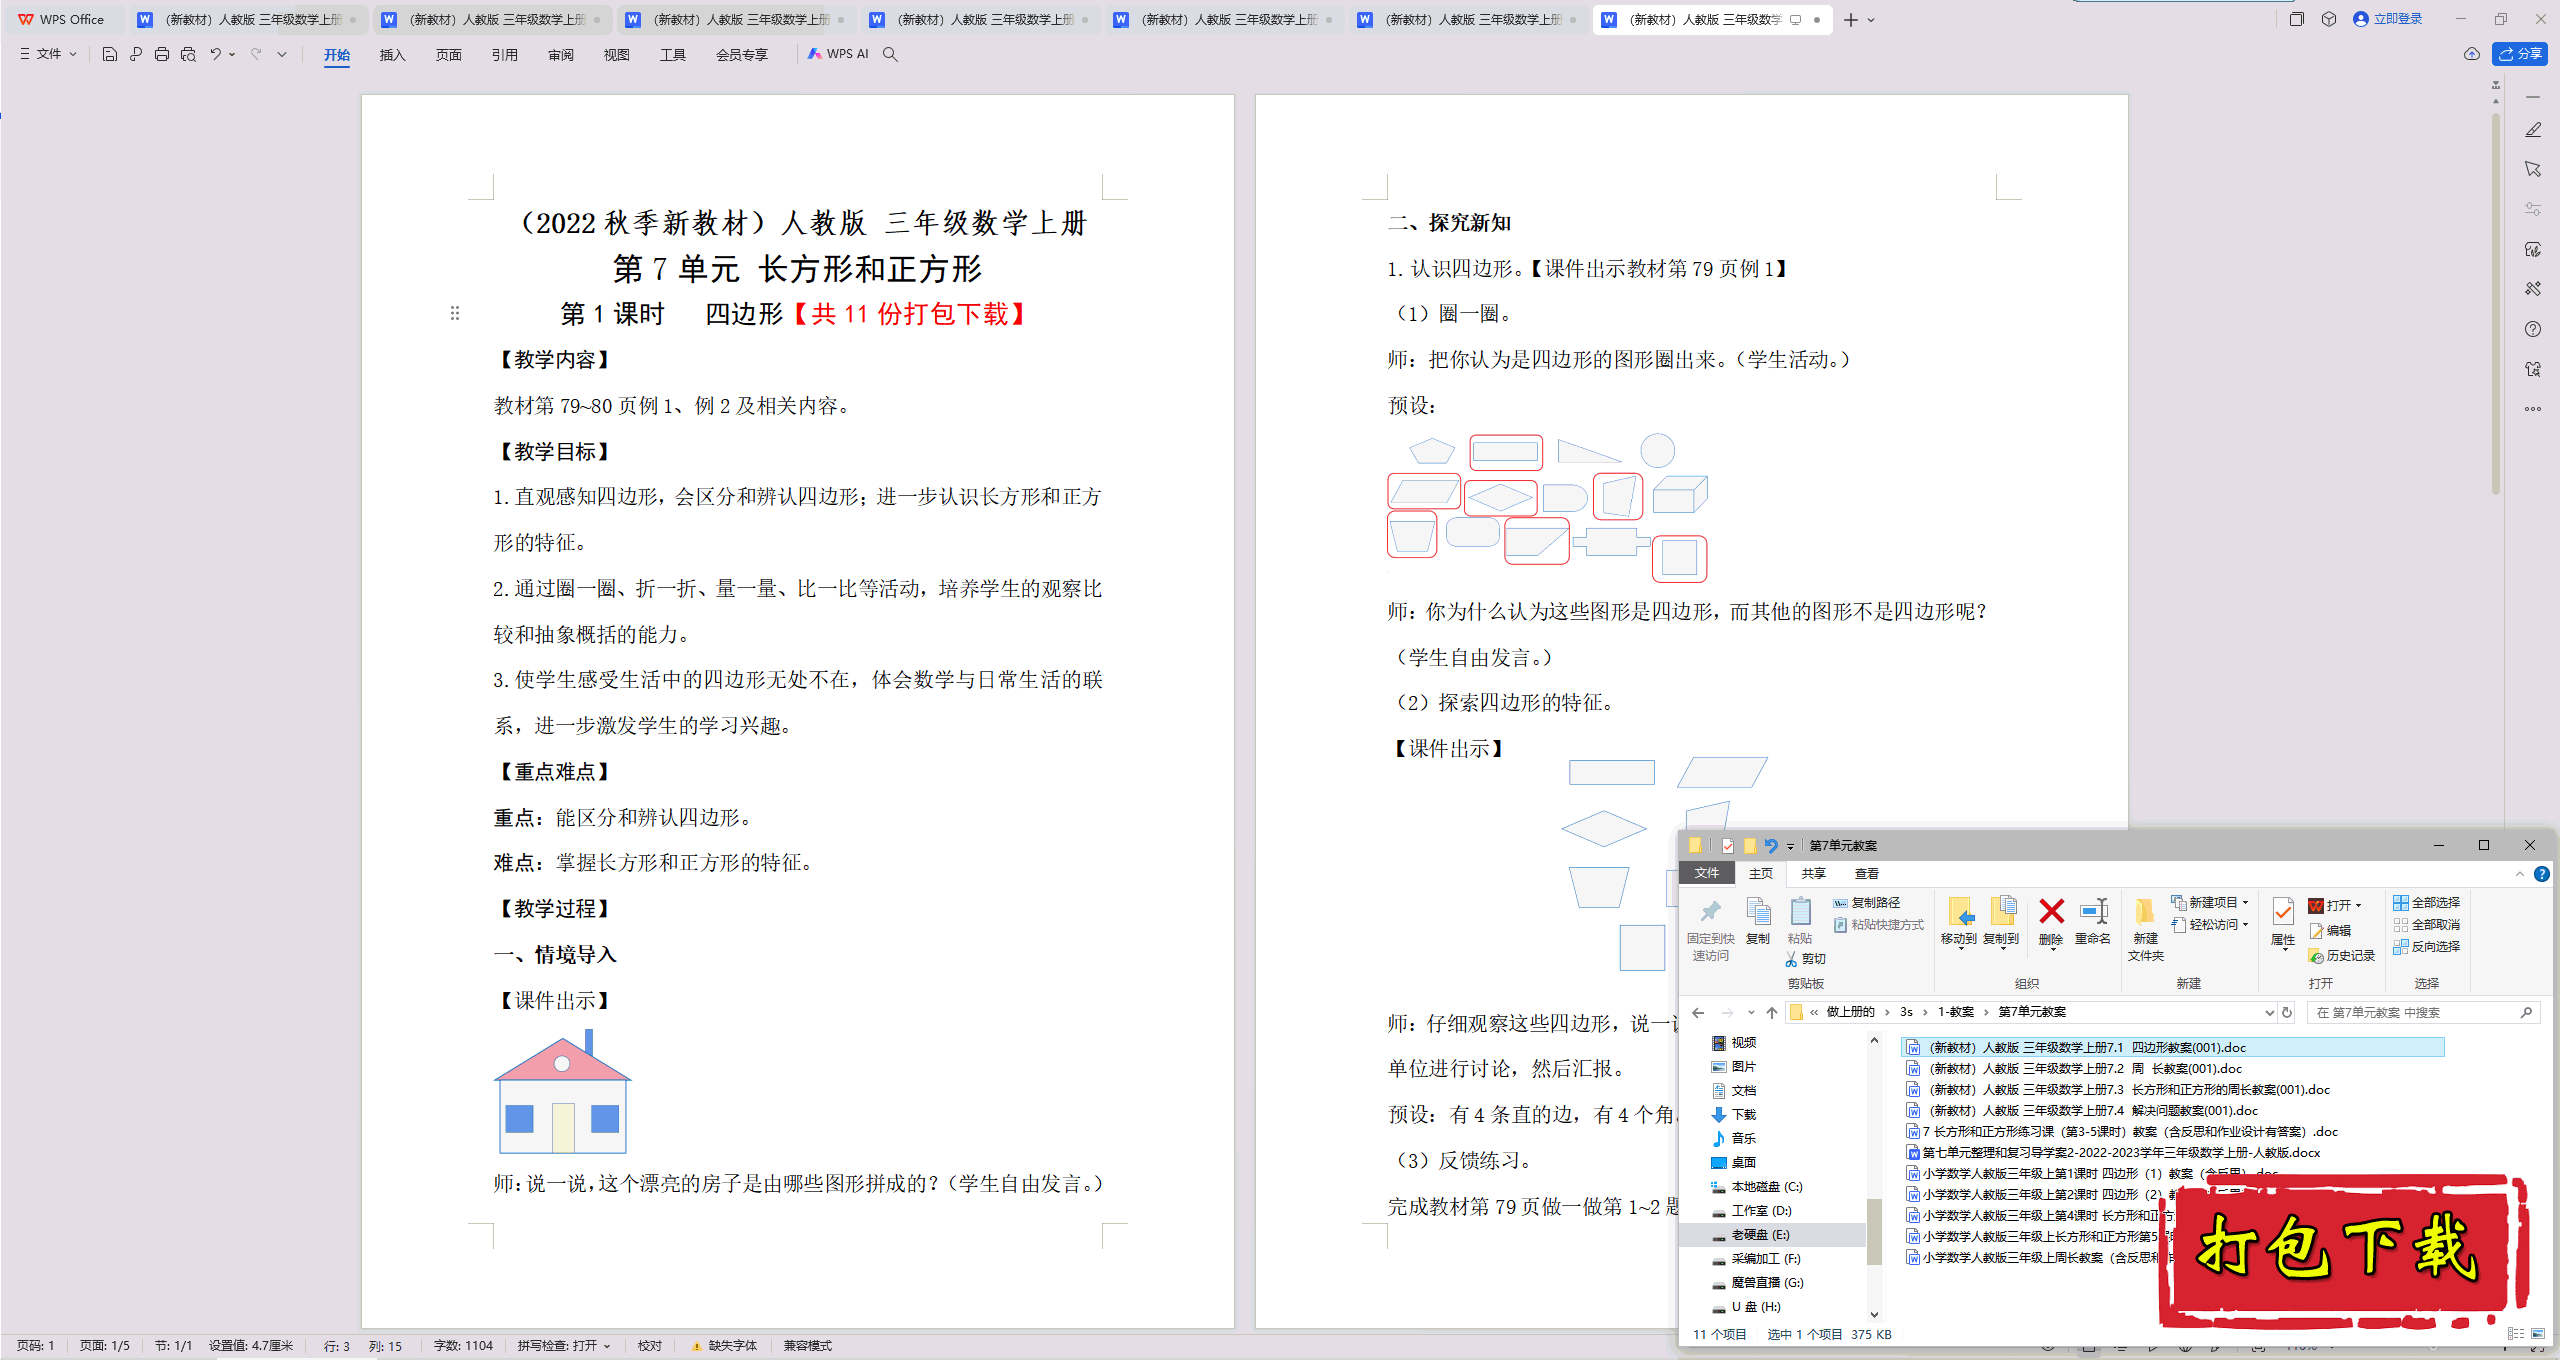Click the Explorer refresh icon
This screenshot has height=1360, width=2560.
[2286, 1012]
